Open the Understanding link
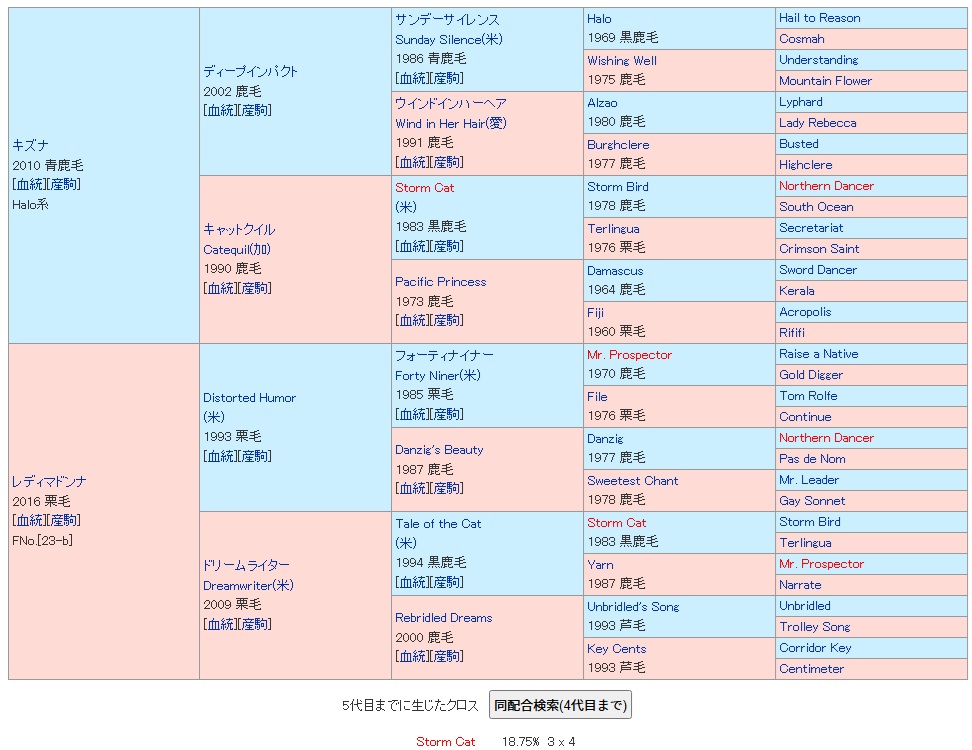The width and height of the screenshot is (972, 750). click(x=818, y=60)
